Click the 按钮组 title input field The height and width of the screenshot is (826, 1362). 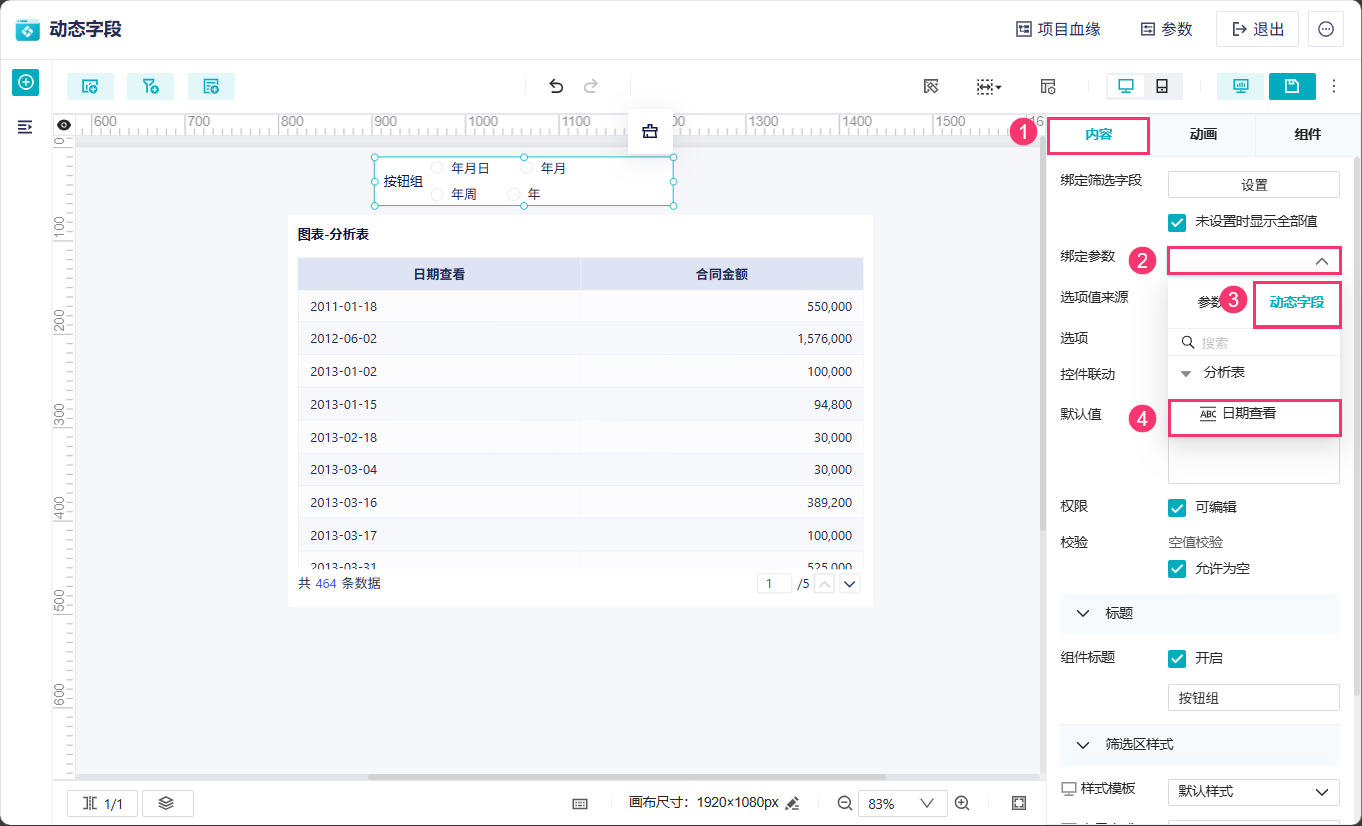pos(1254,698)
